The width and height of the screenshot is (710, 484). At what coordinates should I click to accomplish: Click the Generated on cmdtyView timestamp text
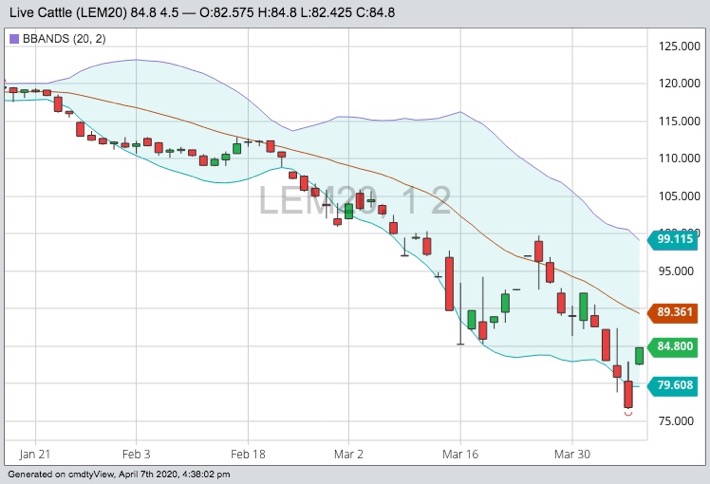(x=119, y=474)
